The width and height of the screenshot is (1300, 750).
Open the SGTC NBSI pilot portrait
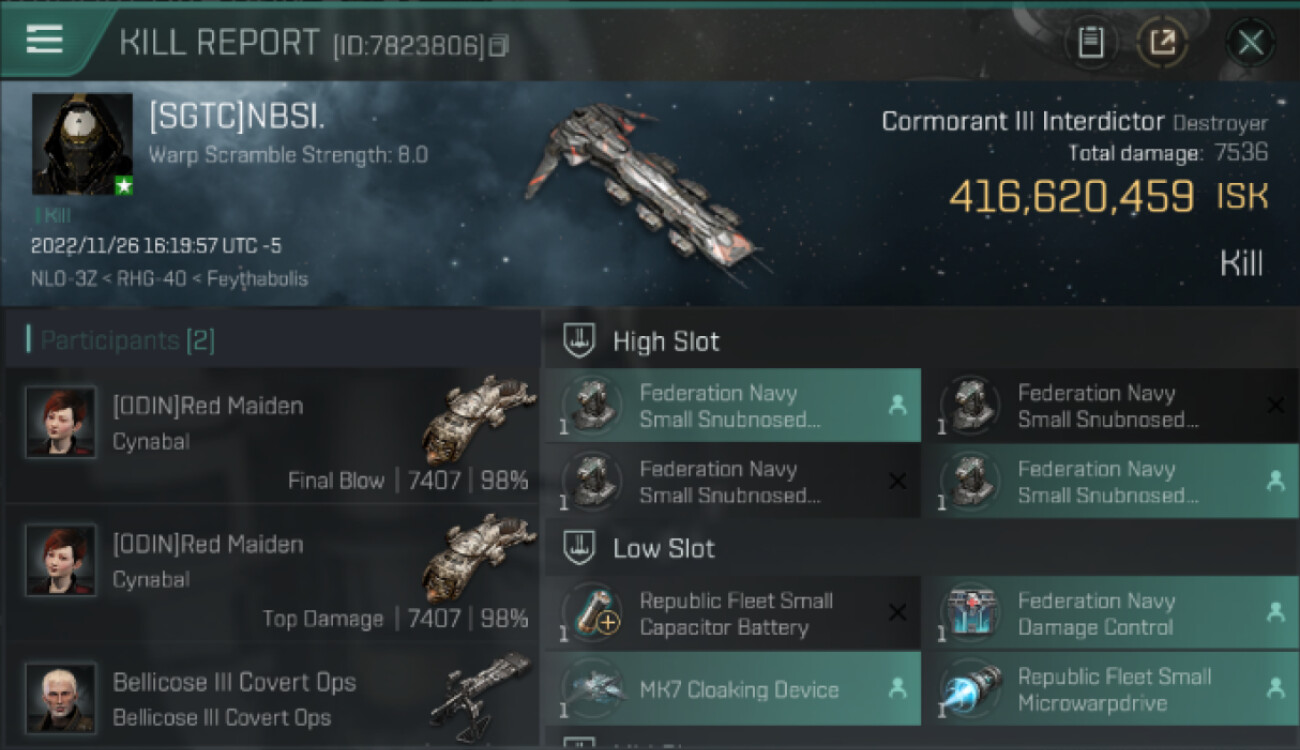click(82, 144)
